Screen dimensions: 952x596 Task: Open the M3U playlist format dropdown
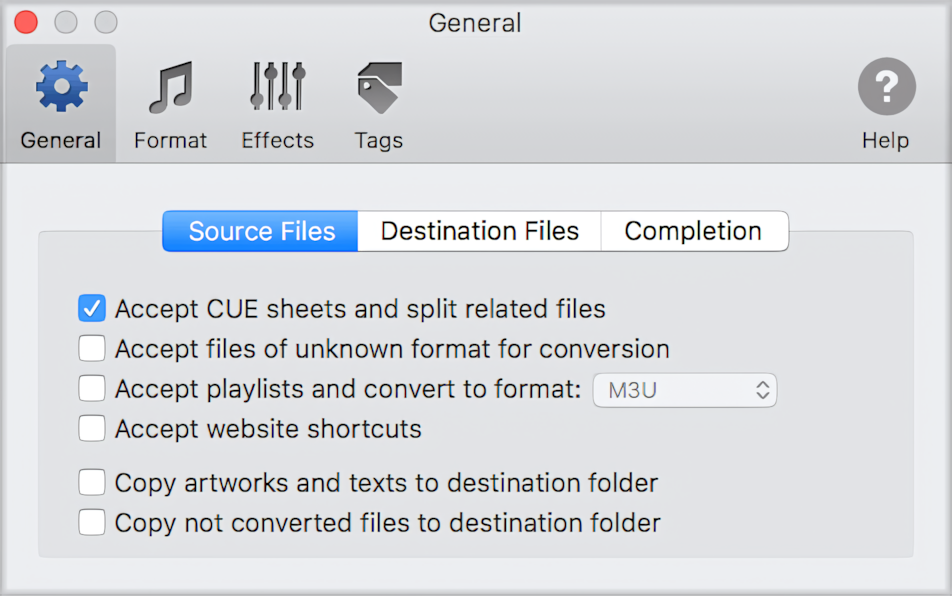tap(685, 390)
